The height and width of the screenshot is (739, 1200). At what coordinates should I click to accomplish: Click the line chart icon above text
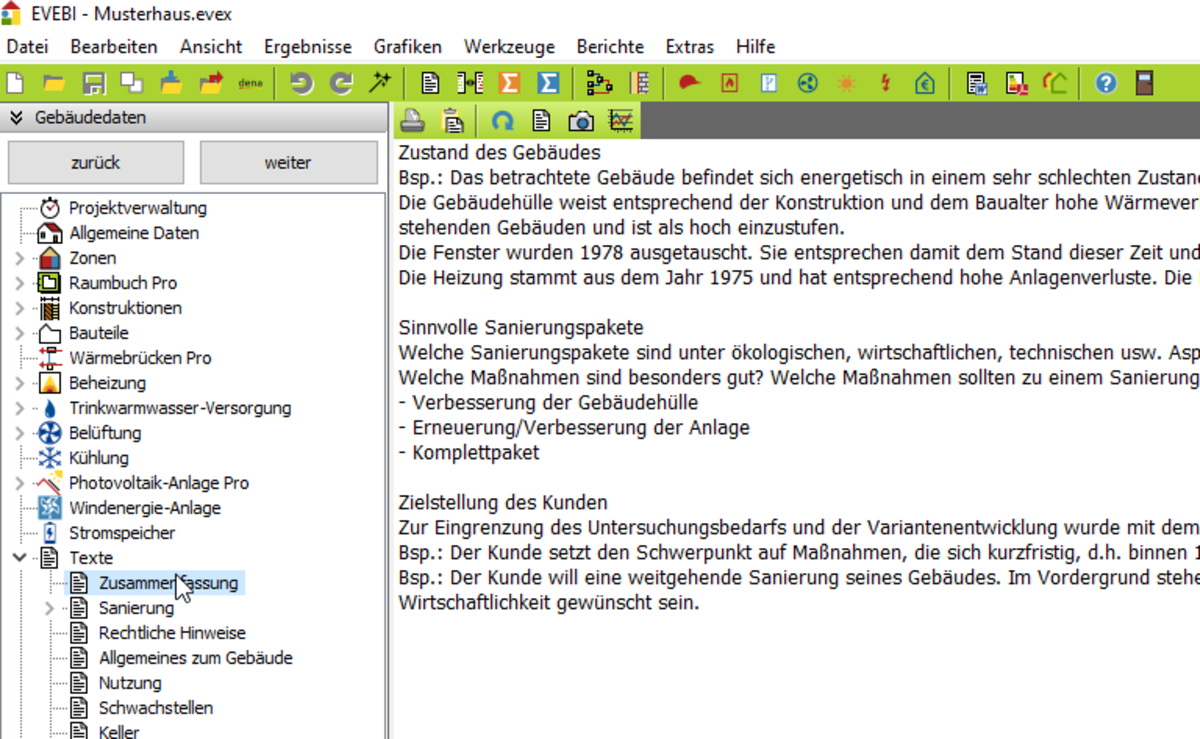(x=621, y=121)
